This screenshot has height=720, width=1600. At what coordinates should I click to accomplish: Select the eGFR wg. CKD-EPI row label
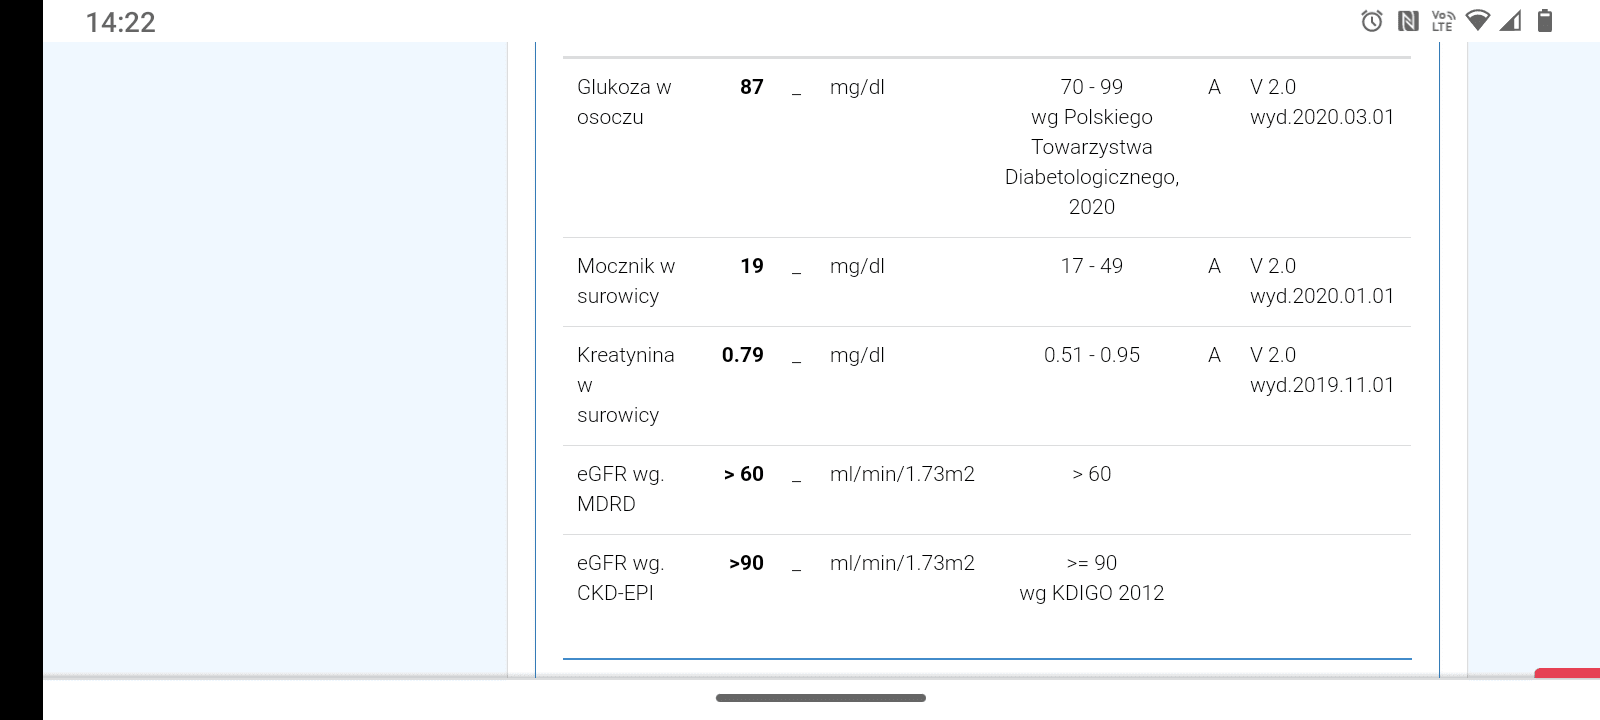point(620,578)
